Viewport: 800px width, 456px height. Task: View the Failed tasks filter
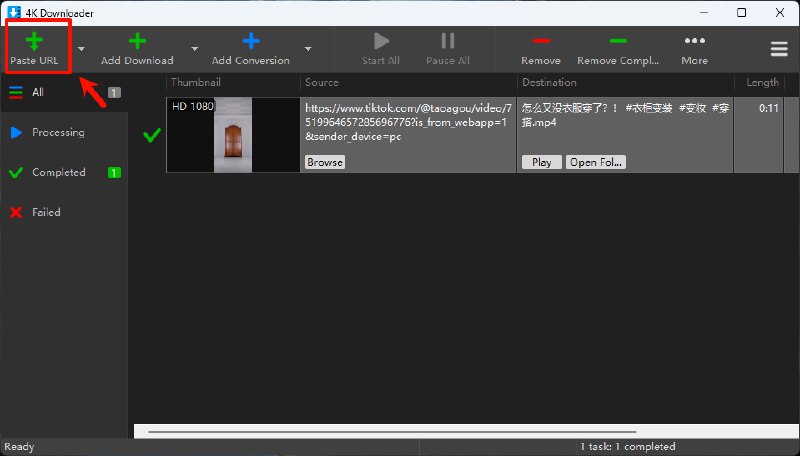(46, 212)
